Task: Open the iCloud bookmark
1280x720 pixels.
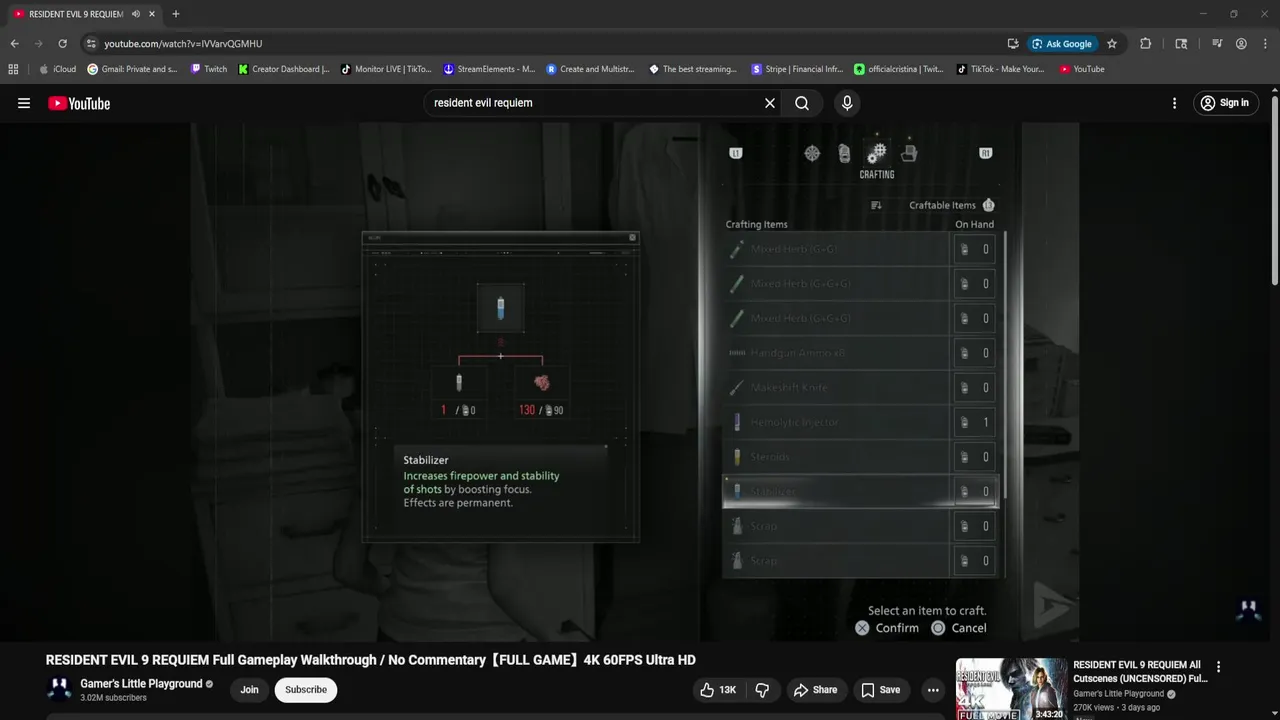Action: tap(58, 69)
